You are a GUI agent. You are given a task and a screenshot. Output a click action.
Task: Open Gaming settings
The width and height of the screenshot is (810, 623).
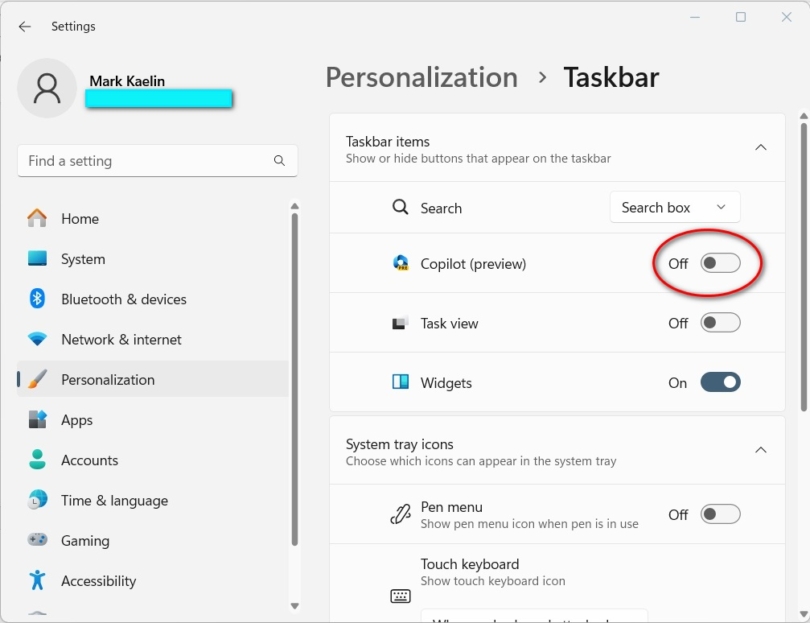(40, 540)
